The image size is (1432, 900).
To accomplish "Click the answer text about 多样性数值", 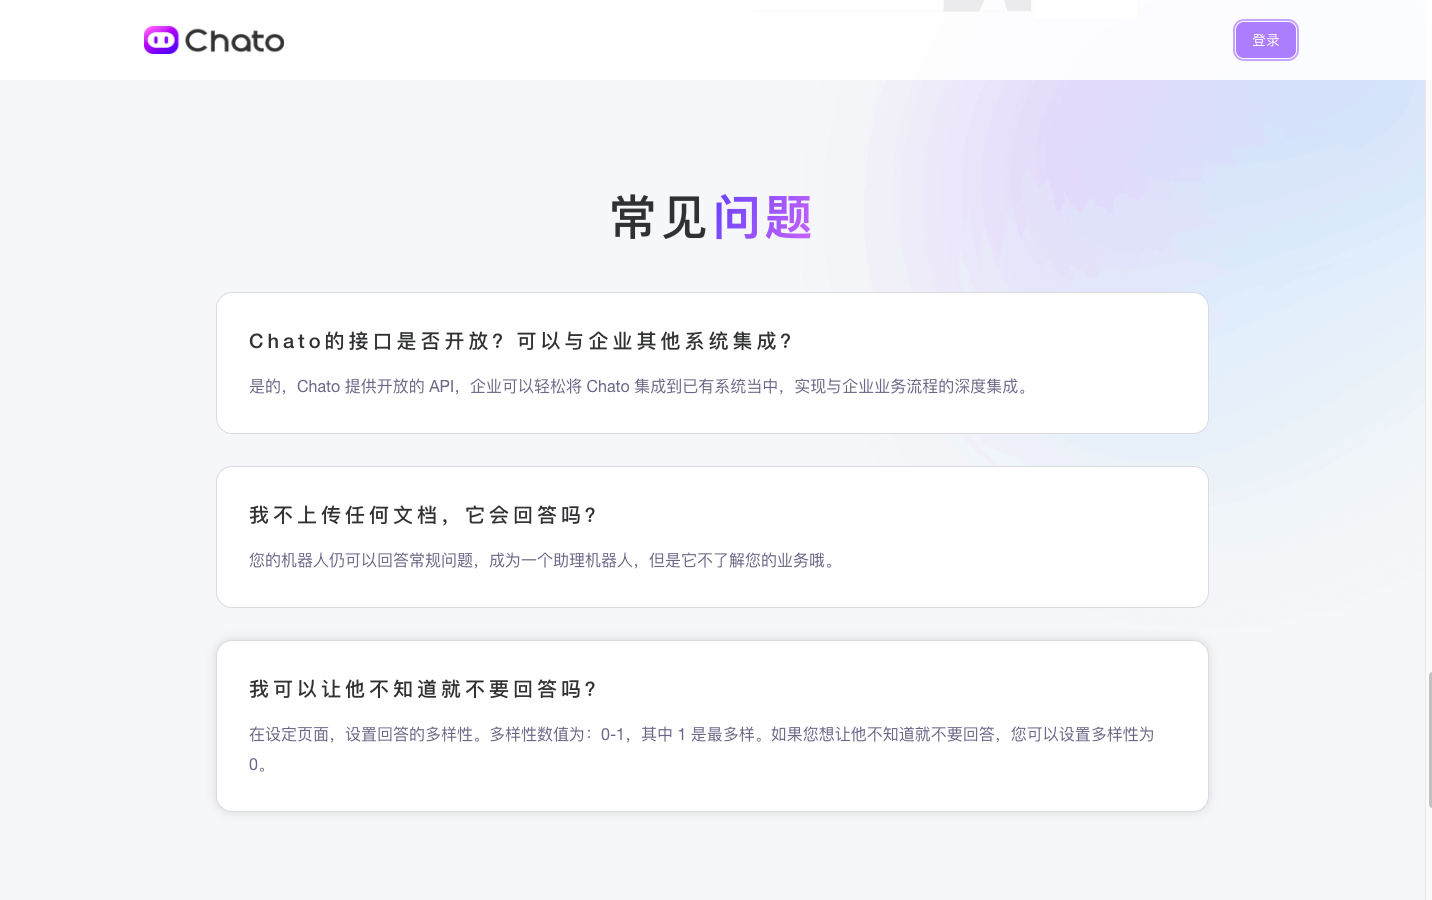I will pyautogui.click(x=701, y=749).
